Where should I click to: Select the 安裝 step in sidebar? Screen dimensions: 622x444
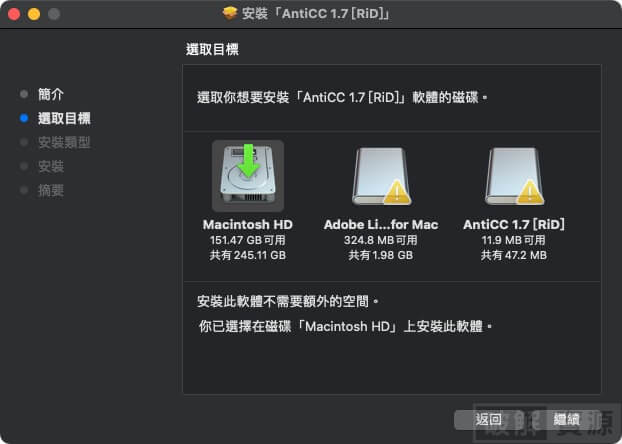point(51,166)
